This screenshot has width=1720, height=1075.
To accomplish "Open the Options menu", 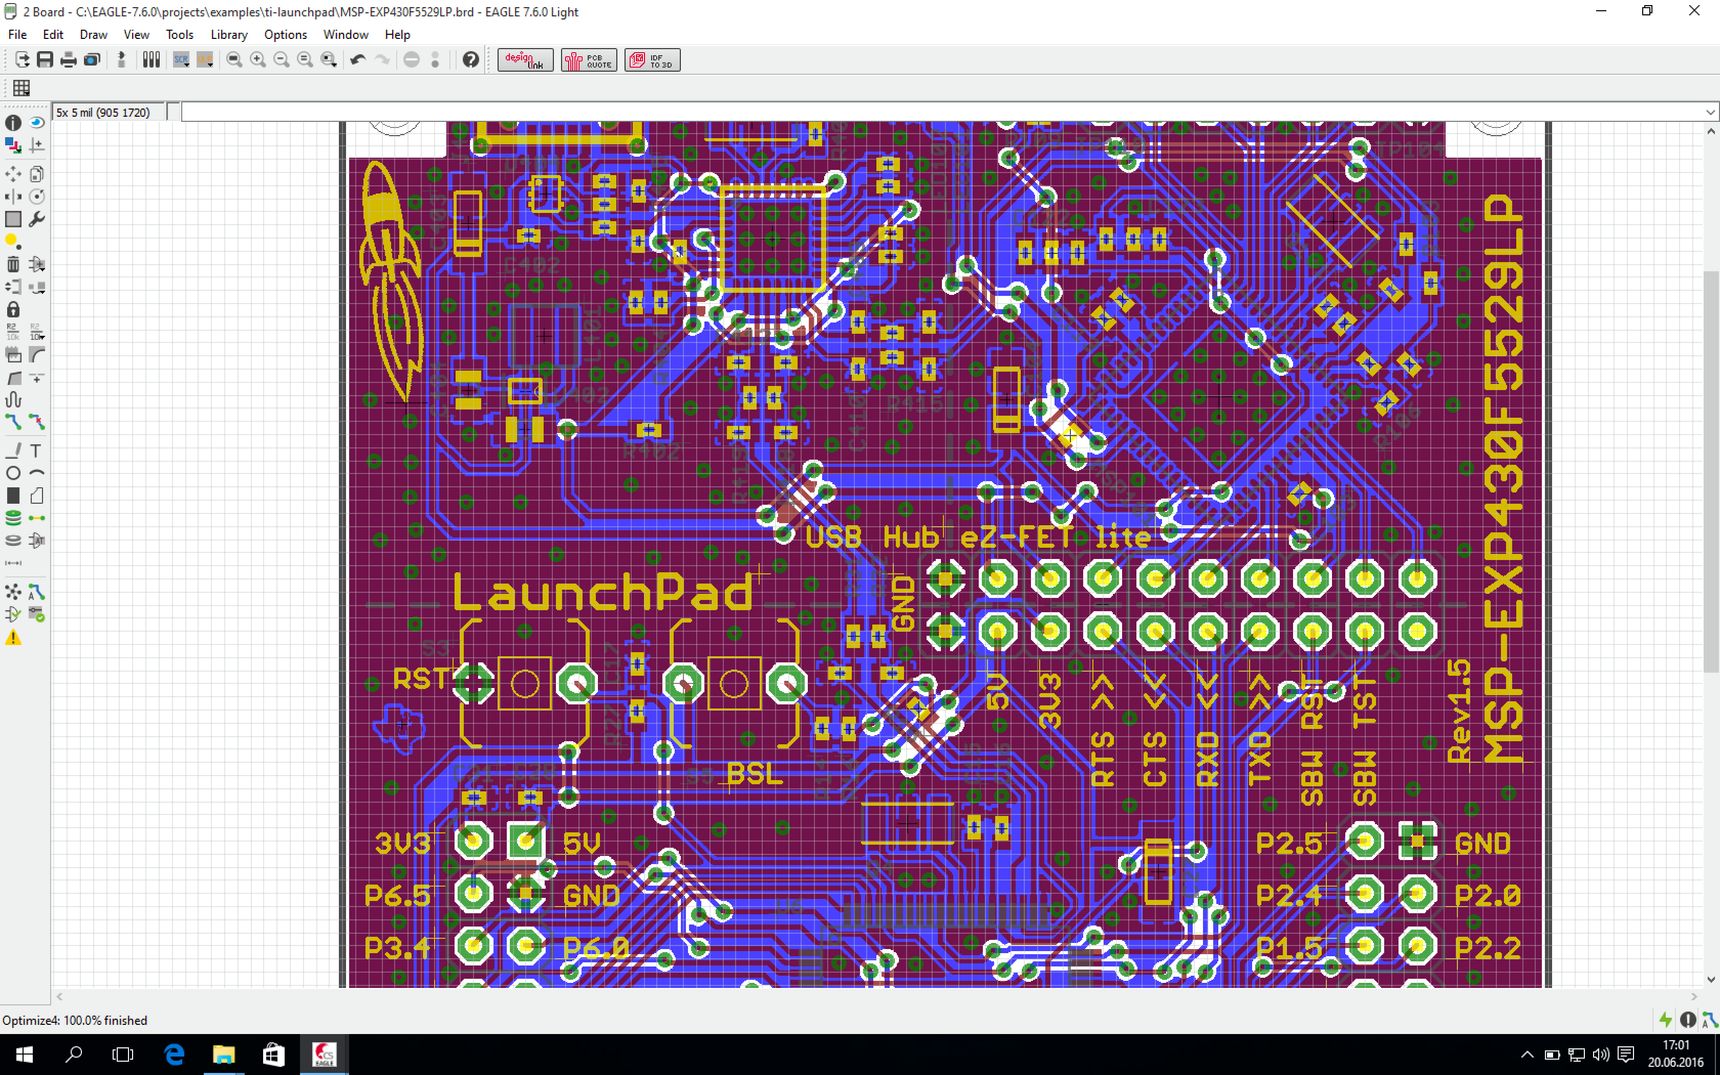I will pyautogui.click(x=286, y=34).
